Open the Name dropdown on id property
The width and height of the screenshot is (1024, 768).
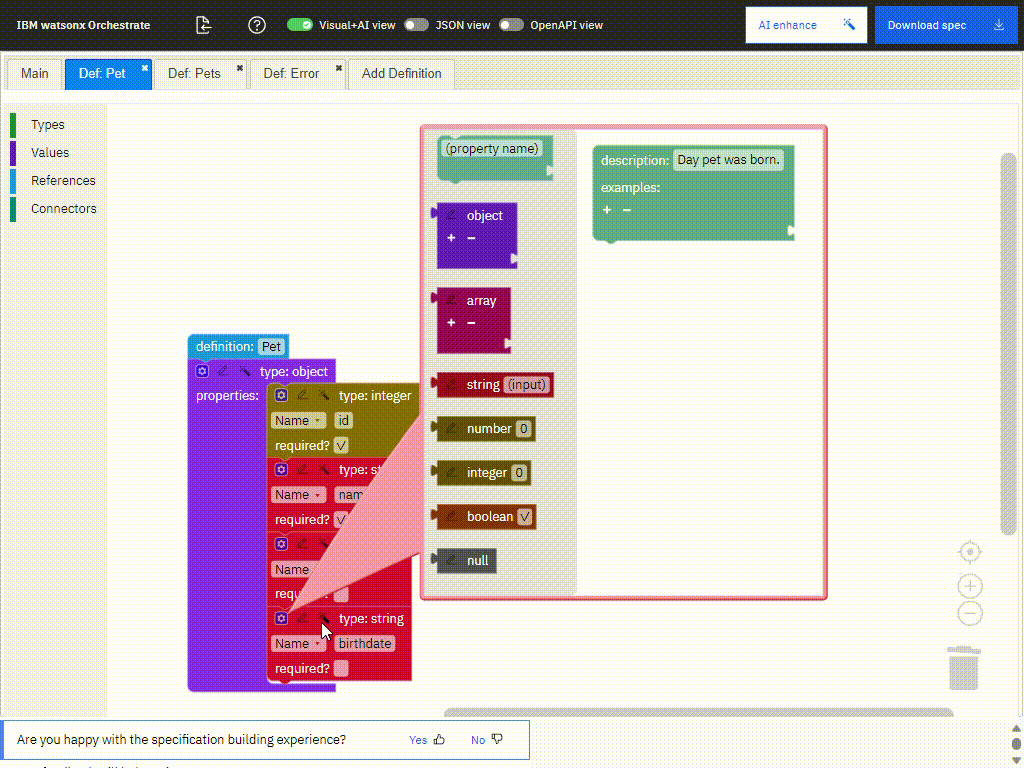298,421
